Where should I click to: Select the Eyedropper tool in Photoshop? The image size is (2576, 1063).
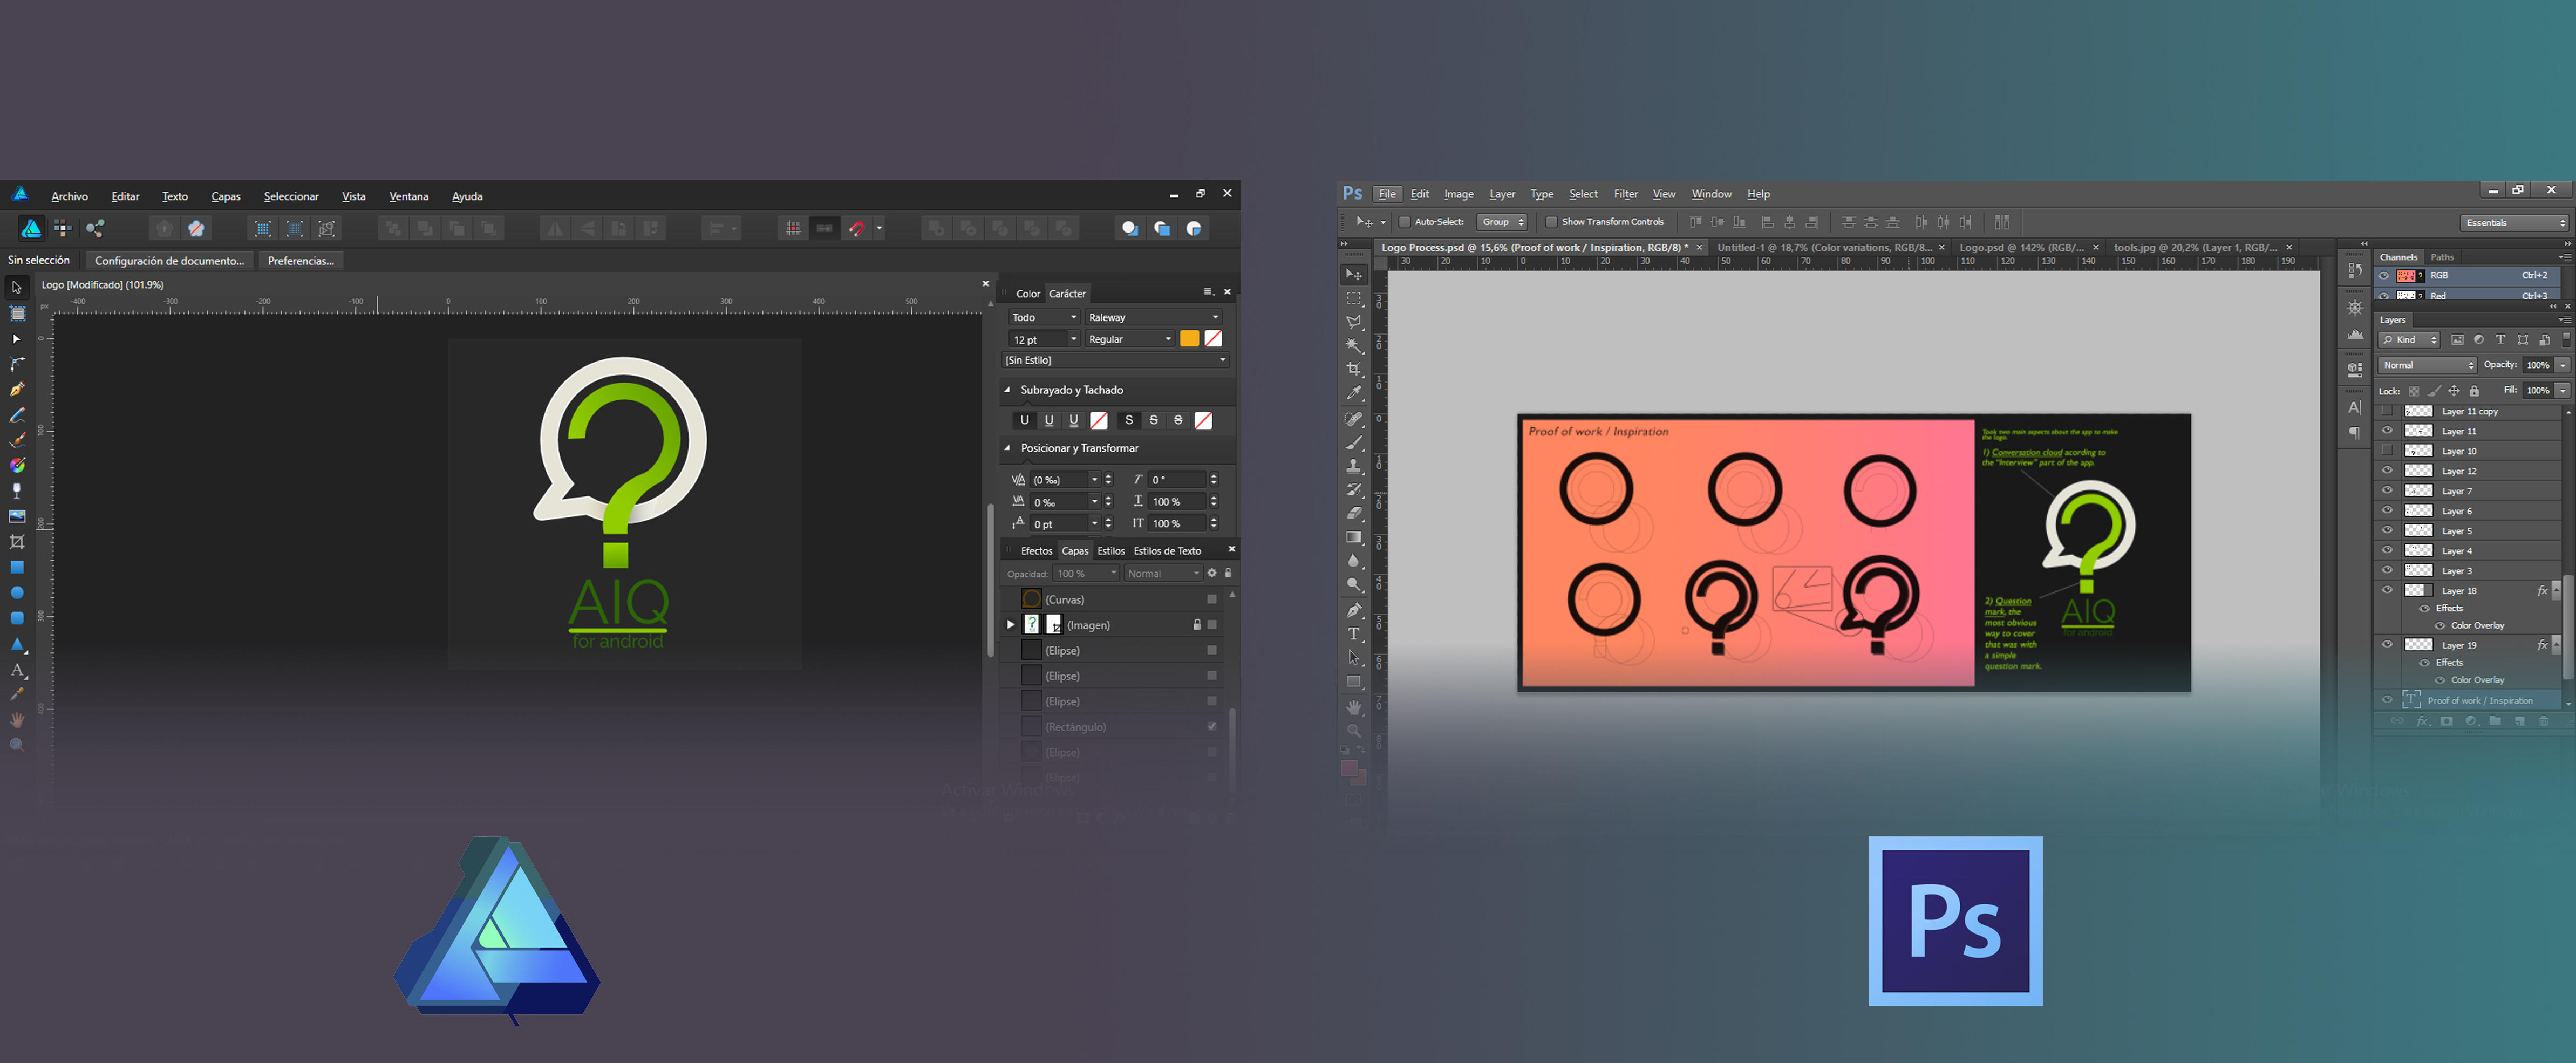click(1354, 393)
